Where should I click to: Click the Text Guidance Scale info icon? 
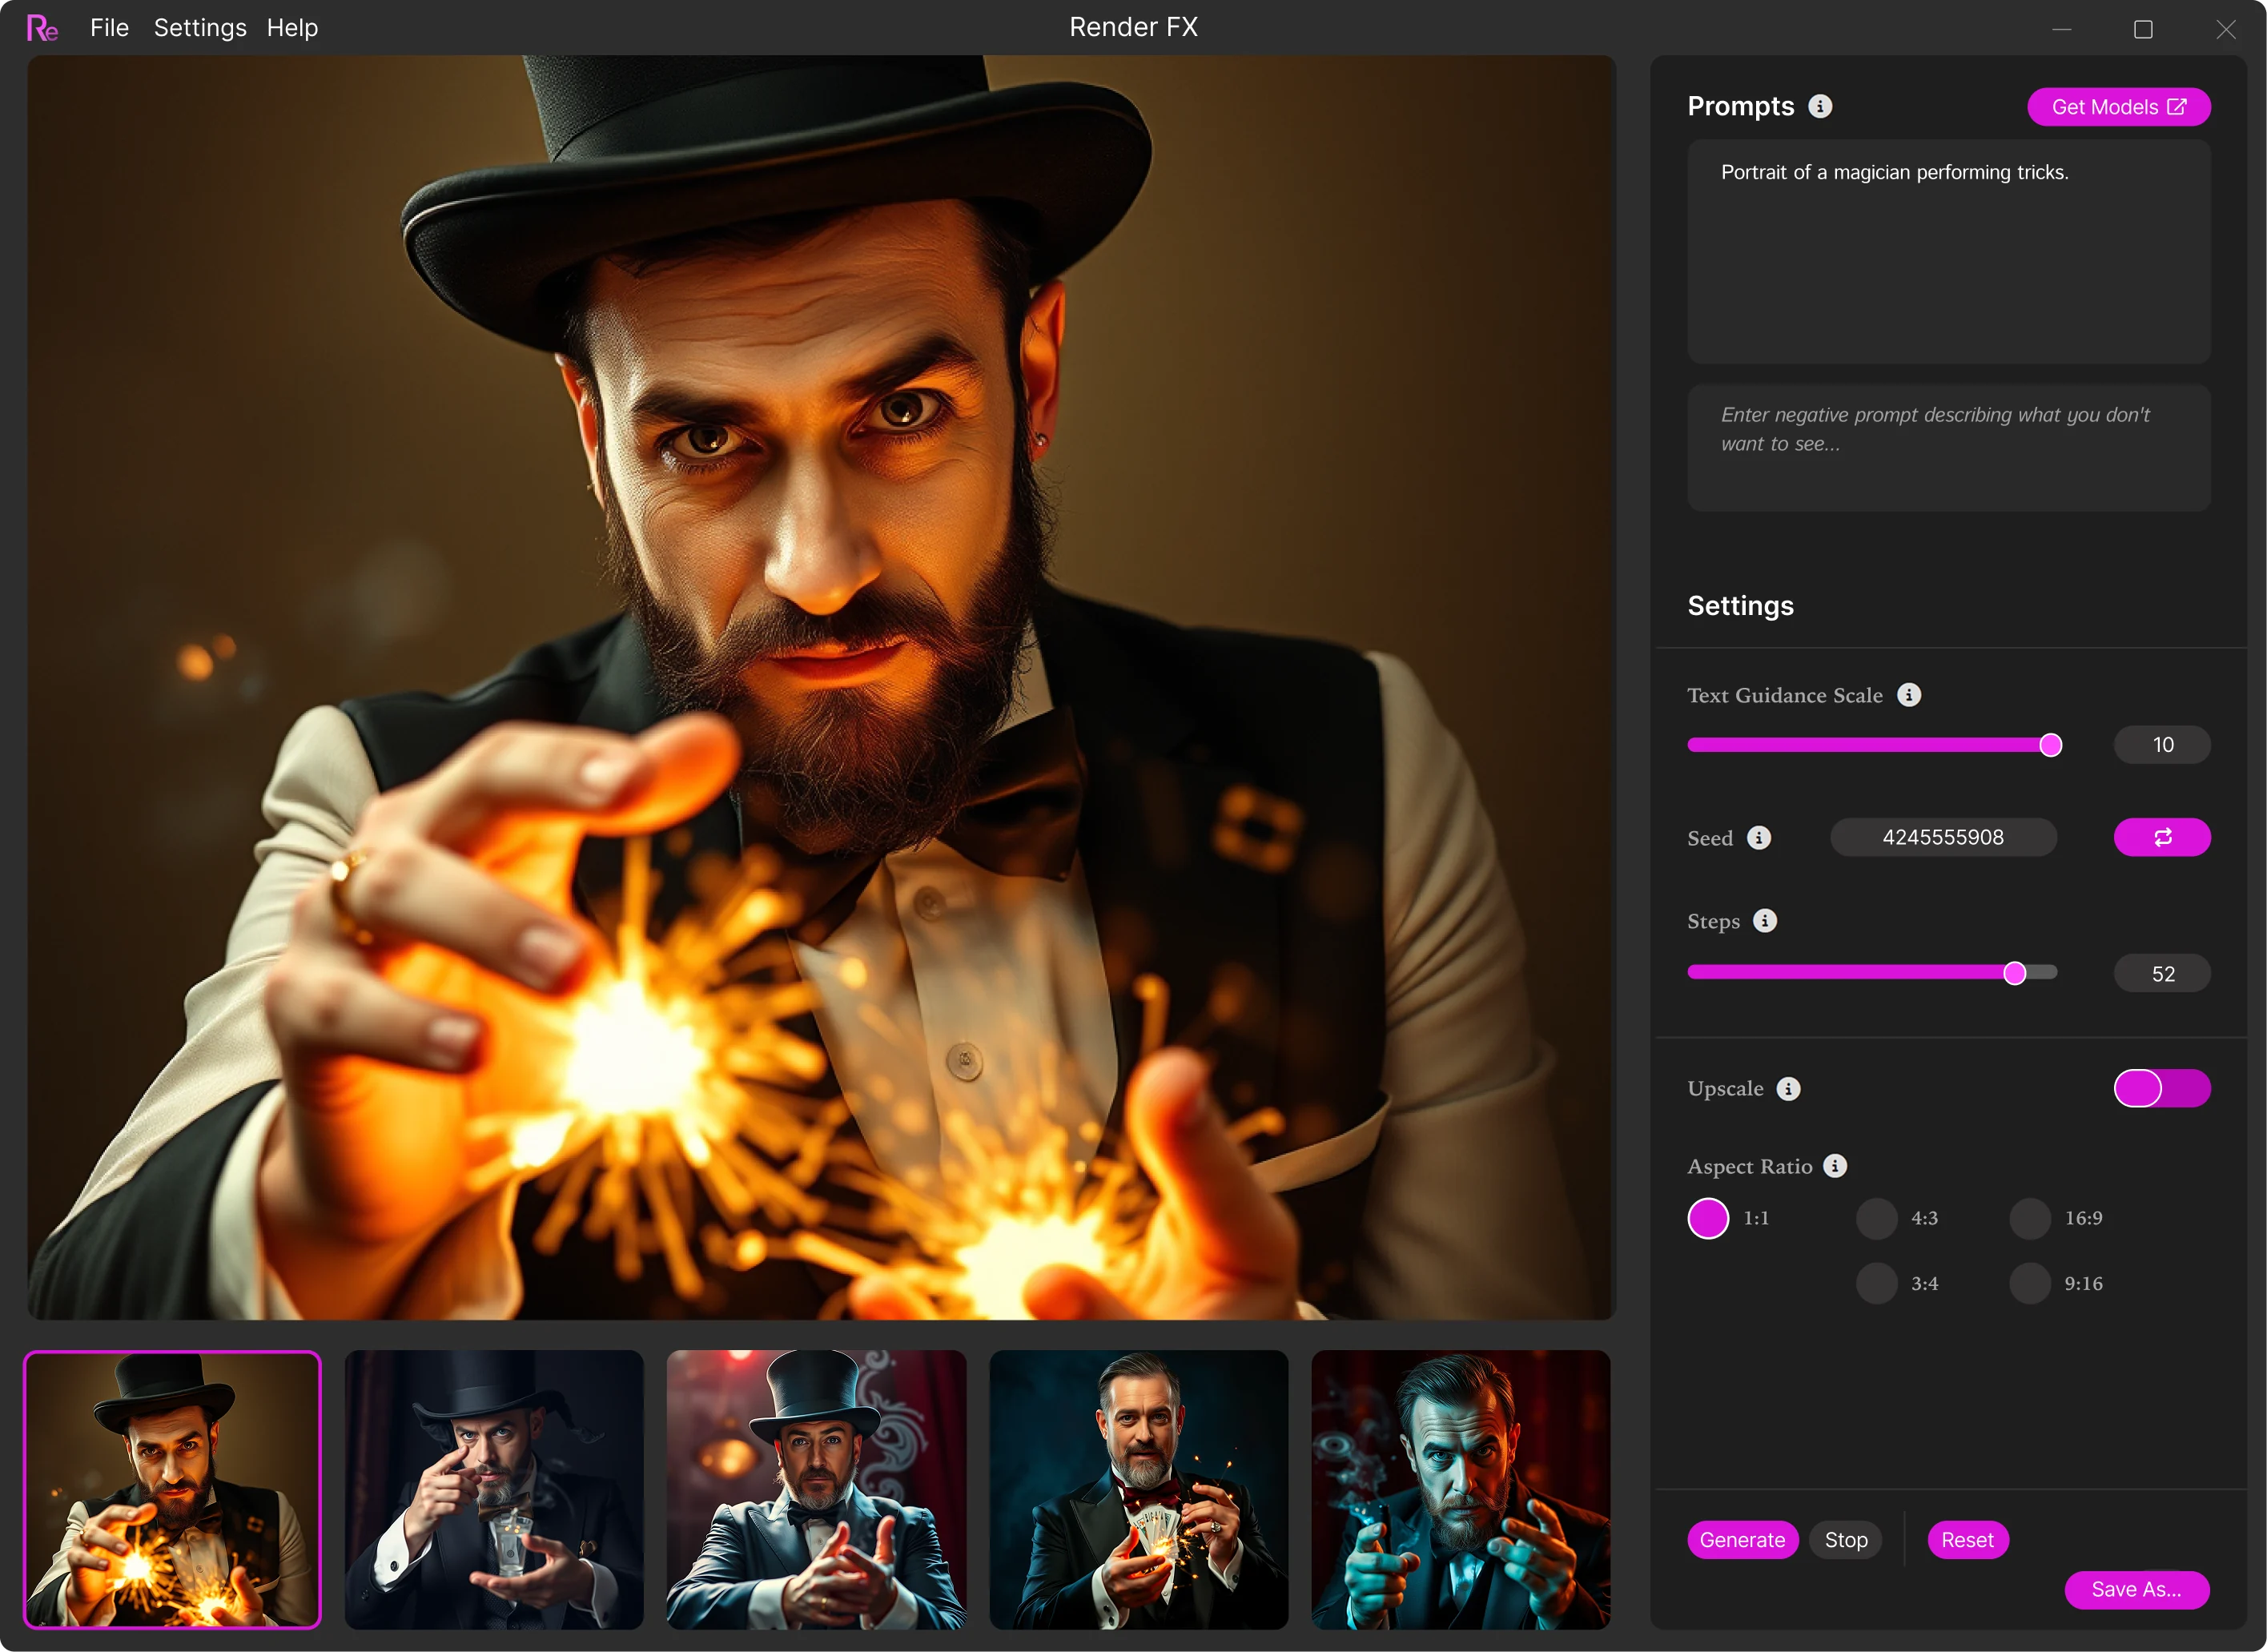[1909, 695]
